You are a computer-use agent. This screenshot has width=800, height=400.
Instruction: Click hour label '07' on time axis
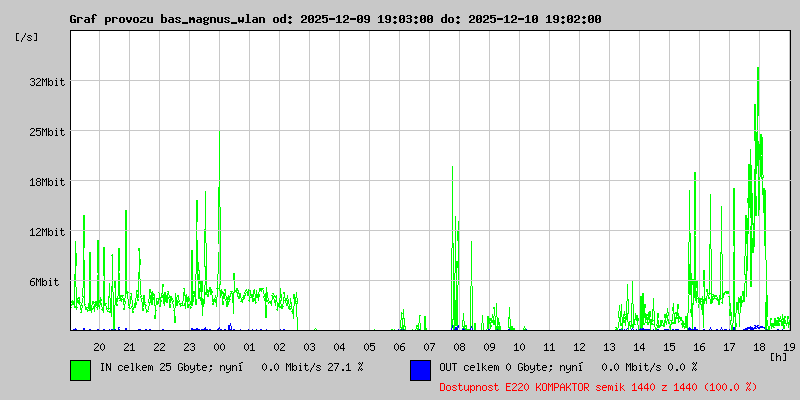[x=430, y=347]
